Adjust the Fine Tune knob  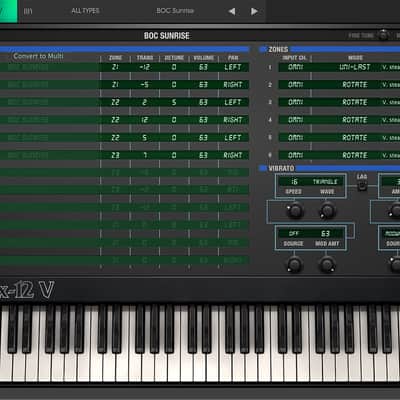pyautogui.click(x=383, y=35)
